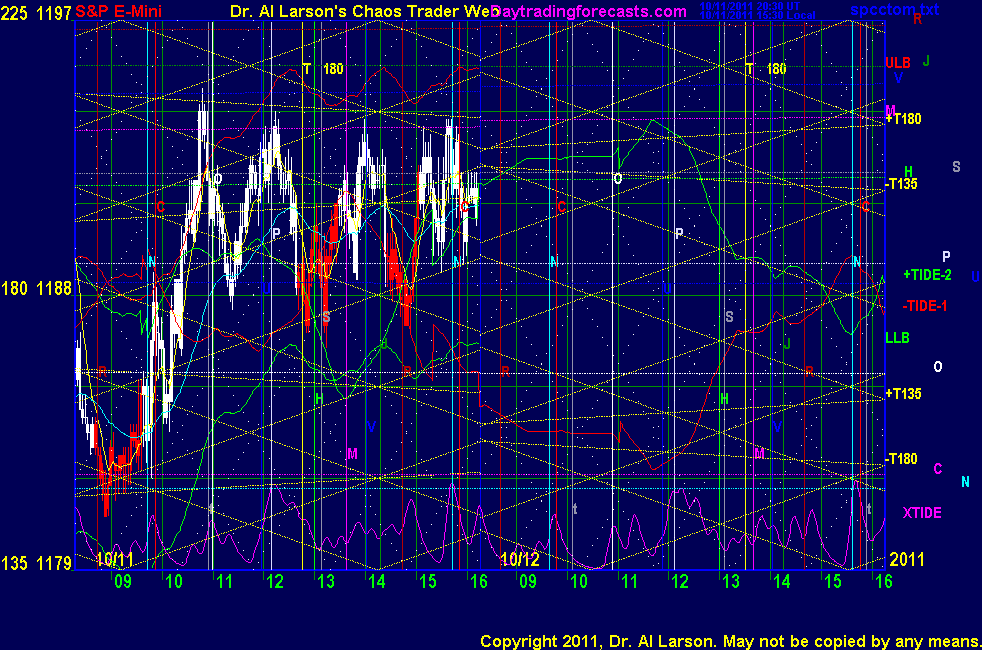Open the Daytradingforecasts.com link text
Viewport: 982px width, 650px height.
click(x=589, y=11)
